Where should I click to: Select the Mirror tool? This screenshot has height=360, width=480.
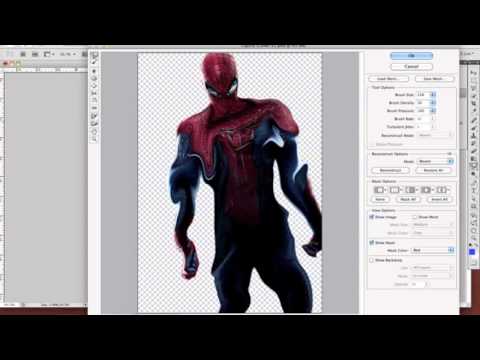pyautogui.click(x=95, y=100)
